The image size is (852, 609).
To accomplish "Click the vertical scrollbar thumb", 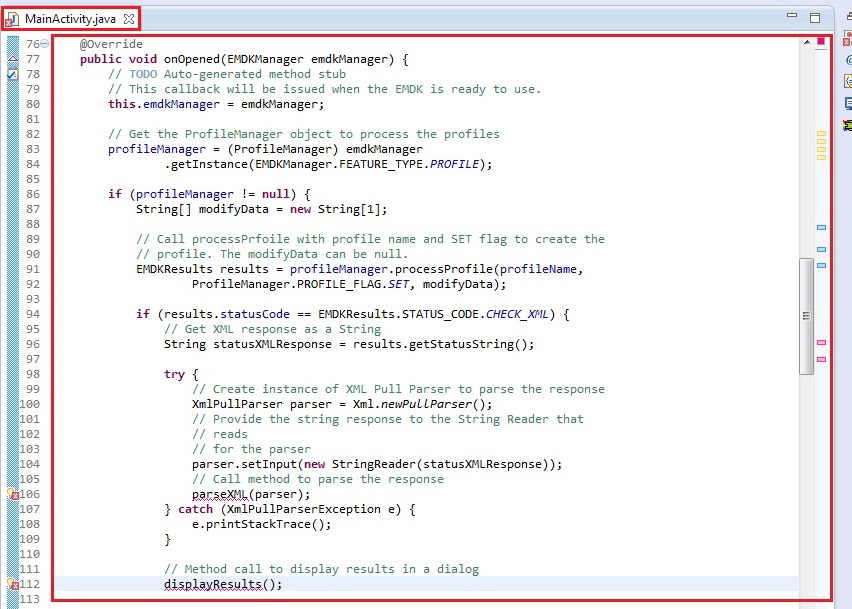I will click(x=806, y=315).
